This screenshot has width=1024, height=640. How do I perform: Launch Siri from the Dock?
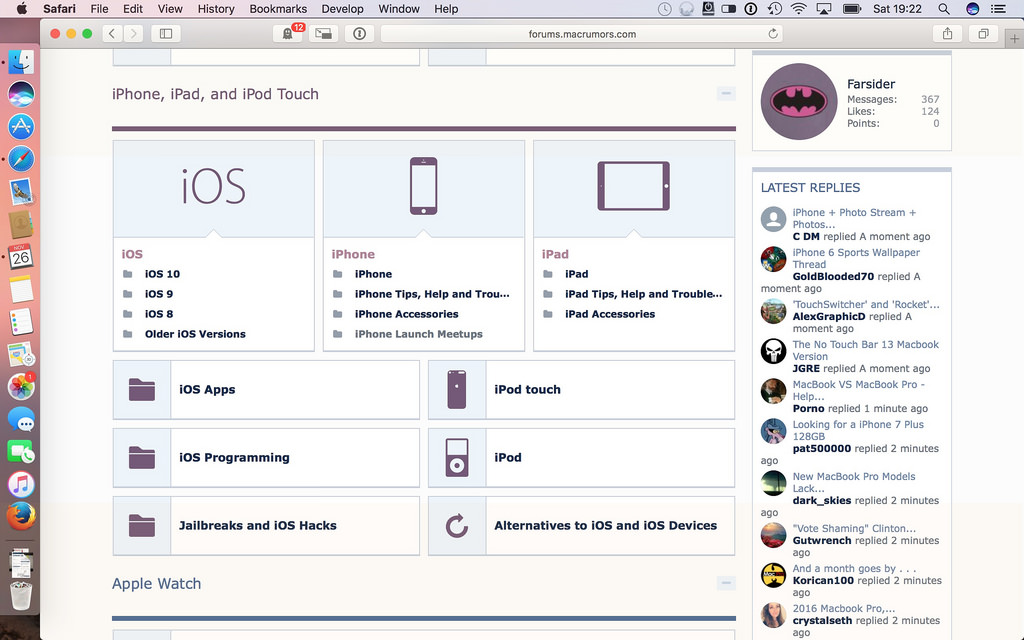21,94
